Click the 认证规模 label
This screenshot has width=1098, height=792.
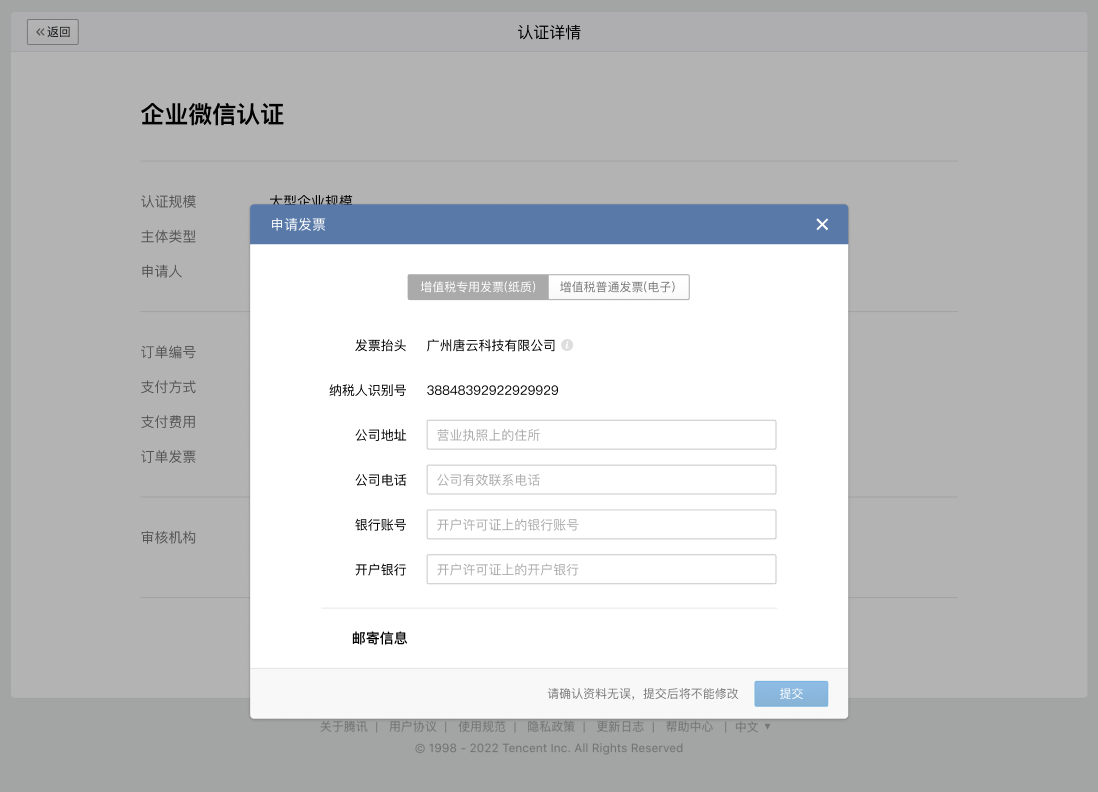coord(168,202)
